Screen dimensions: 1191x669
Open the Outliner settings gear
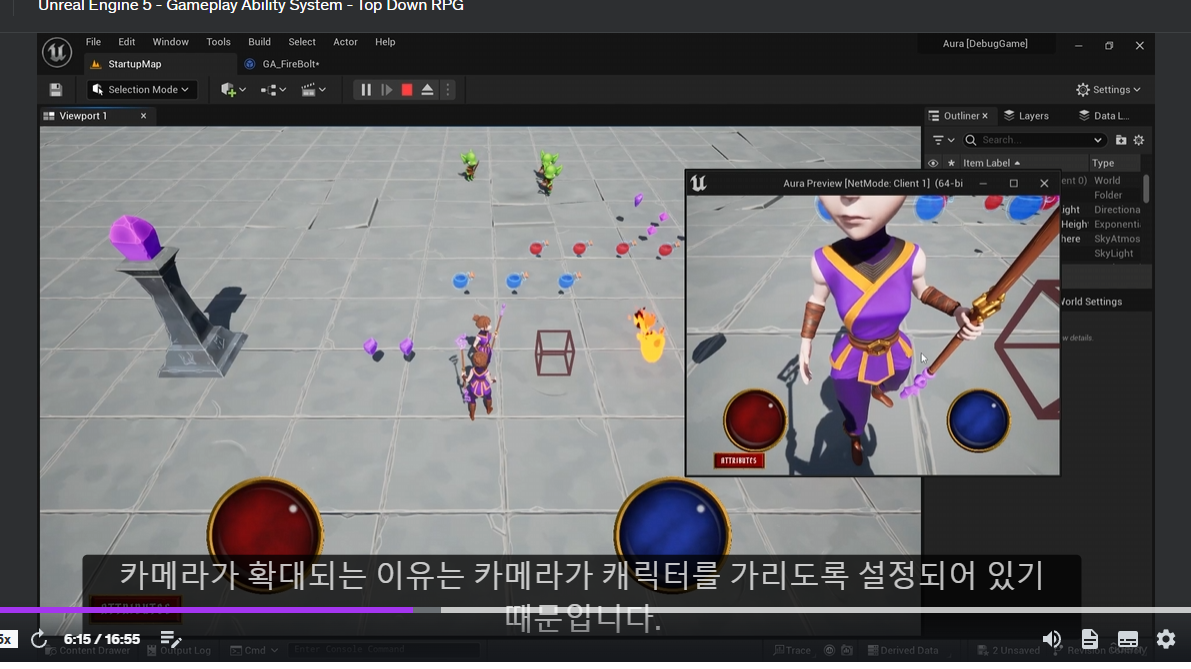(x=1139, y=140)
